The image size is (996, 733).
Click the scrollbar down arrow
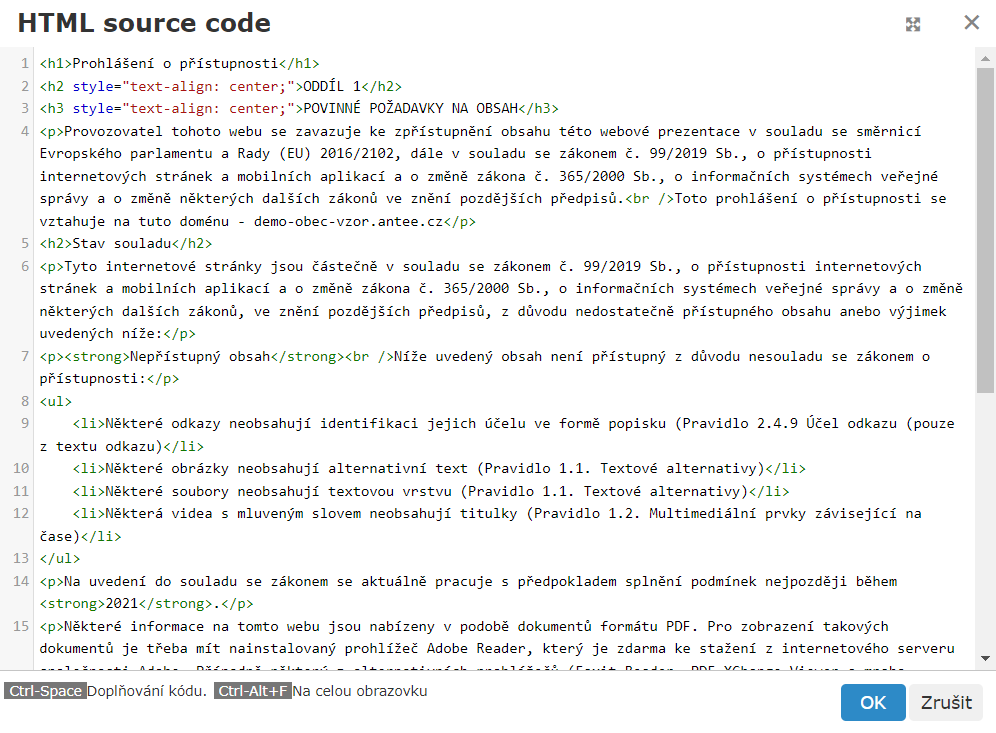coord(985,658)
